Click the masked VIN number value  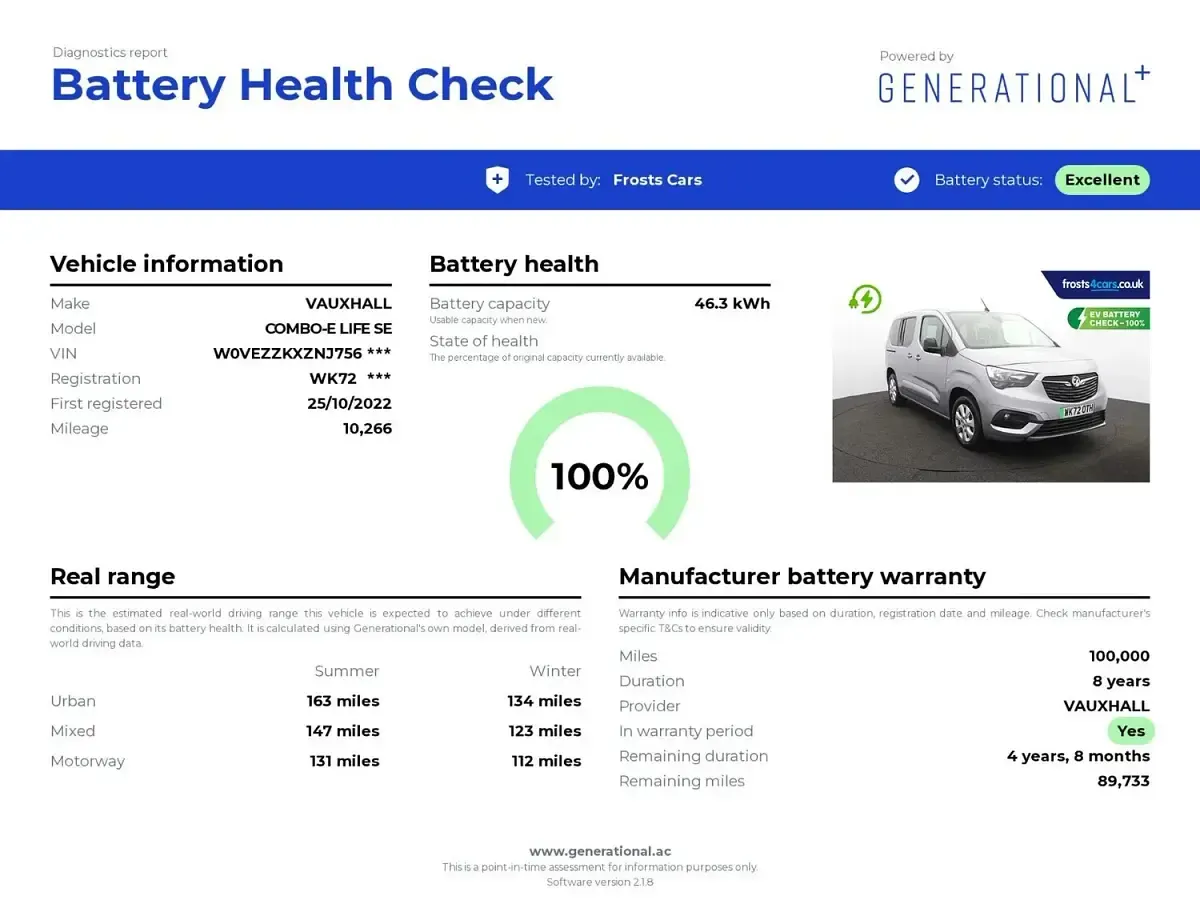tap(302, 354)
